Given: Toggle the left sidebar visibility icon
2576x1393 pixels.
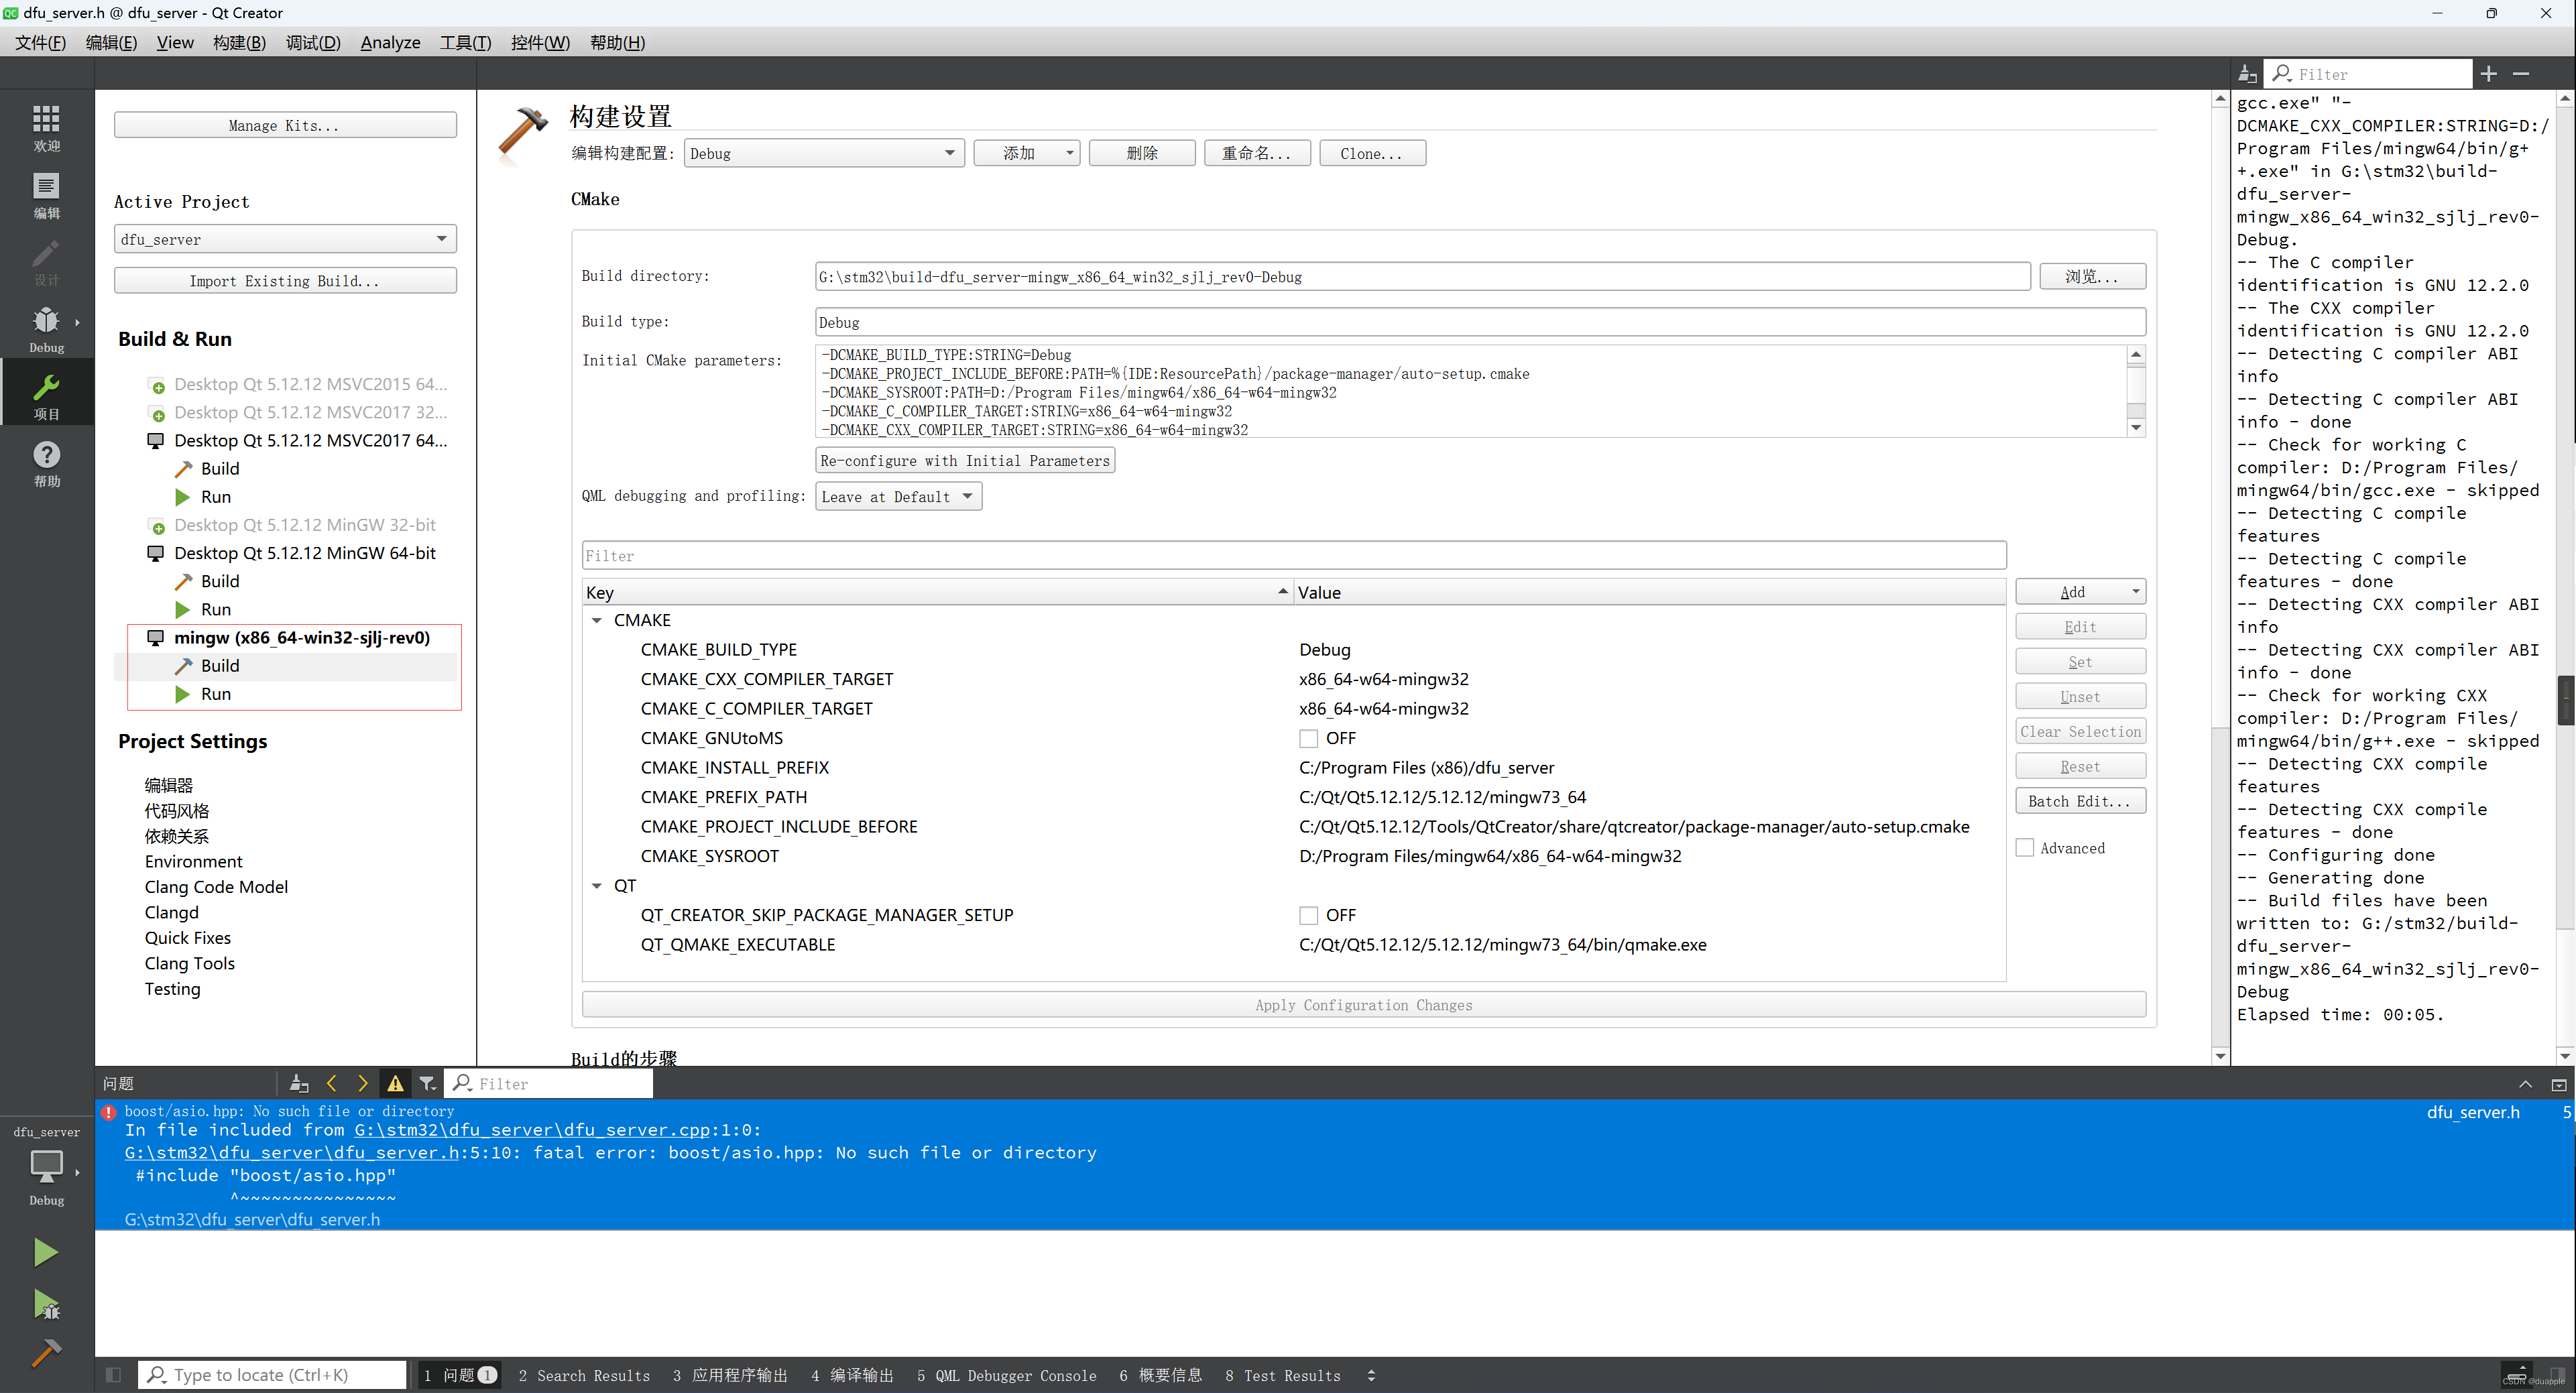Looking at the screenshot, I should point(113,1375).
